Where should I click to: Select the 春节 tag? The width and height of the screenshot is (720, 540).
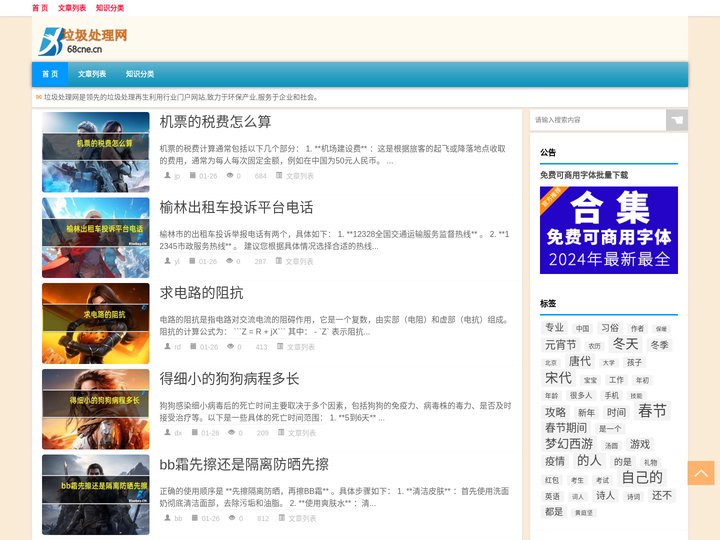652,411
